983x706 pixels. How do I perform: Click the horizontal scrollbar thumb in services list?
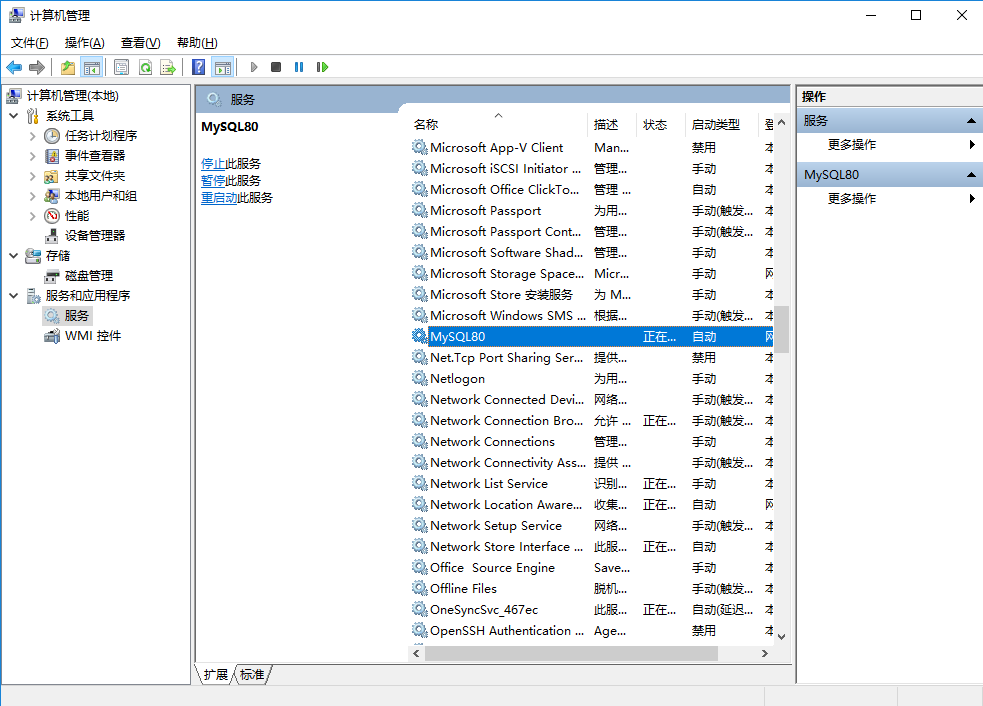click(571, 653)
